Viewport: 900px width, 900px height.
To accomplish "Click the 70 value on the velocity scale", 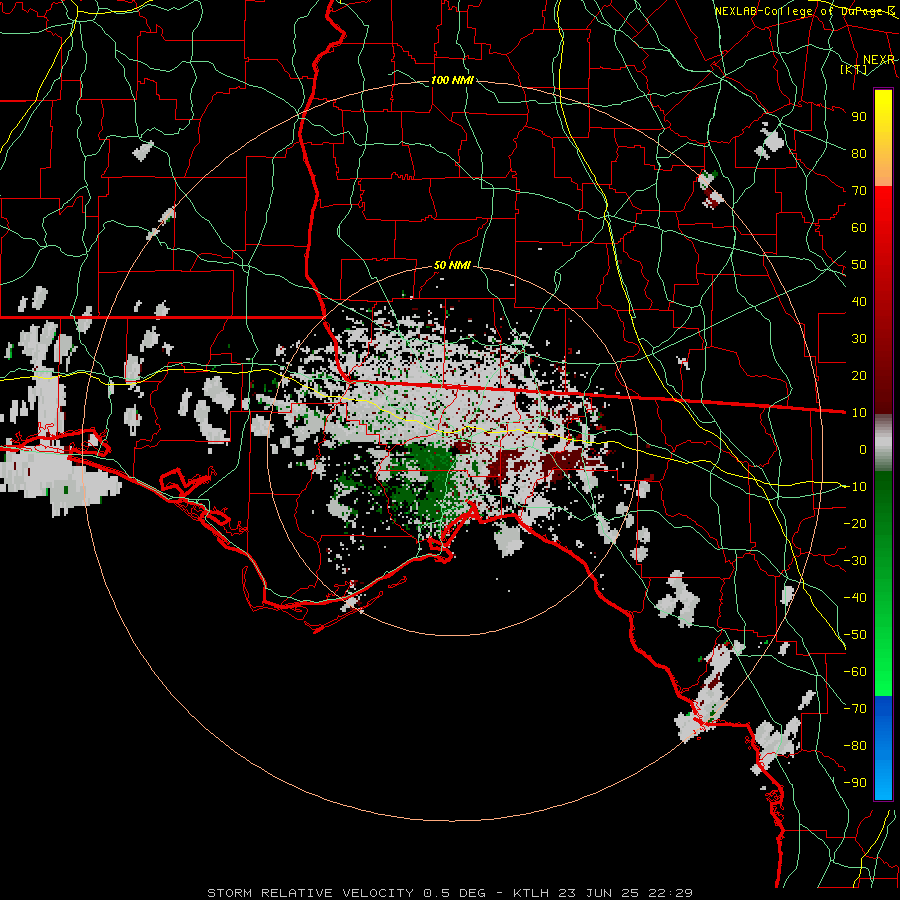I will tap(859, 191).
